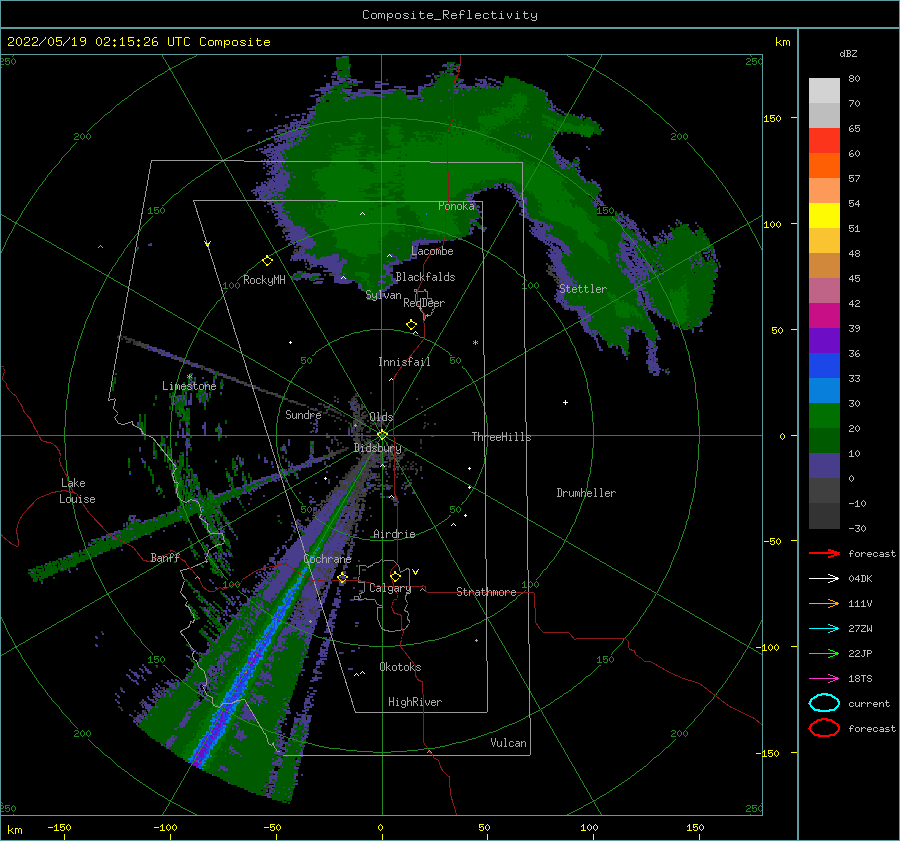Click the dBZ legend heading
The height and width of the screenshot is (841, 900).
(x=848, y=53)
